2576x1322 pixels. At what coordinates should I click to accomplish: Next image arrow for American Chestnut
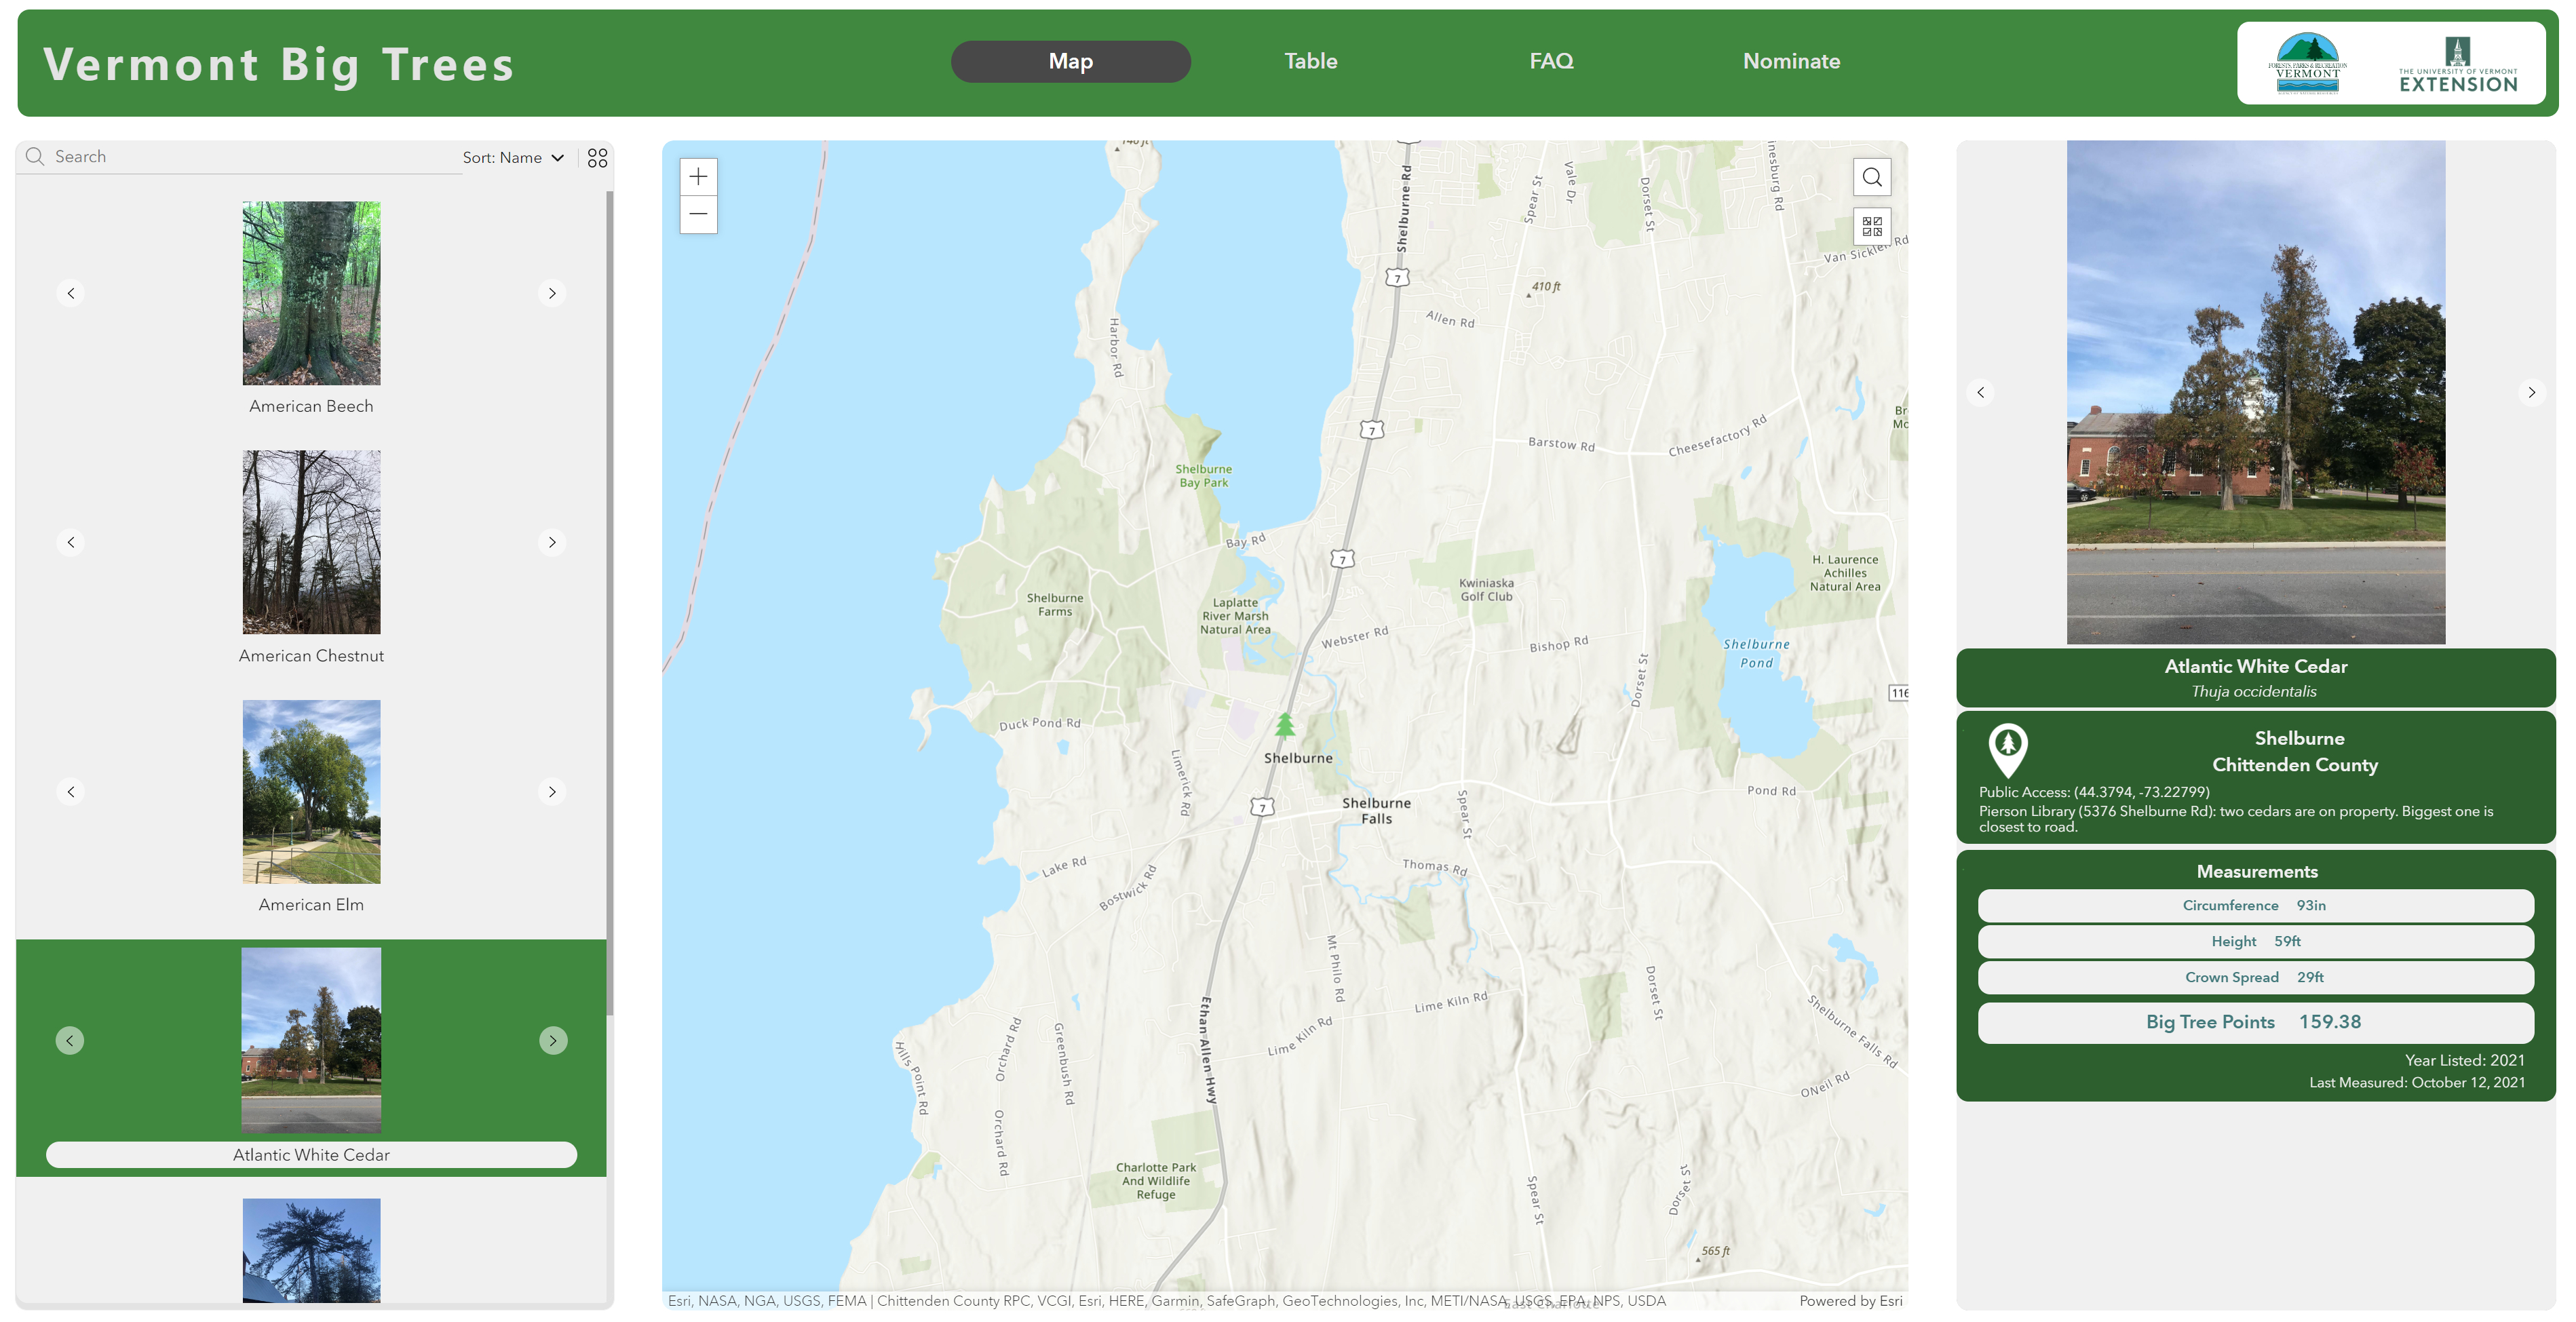tap(552, 542)
